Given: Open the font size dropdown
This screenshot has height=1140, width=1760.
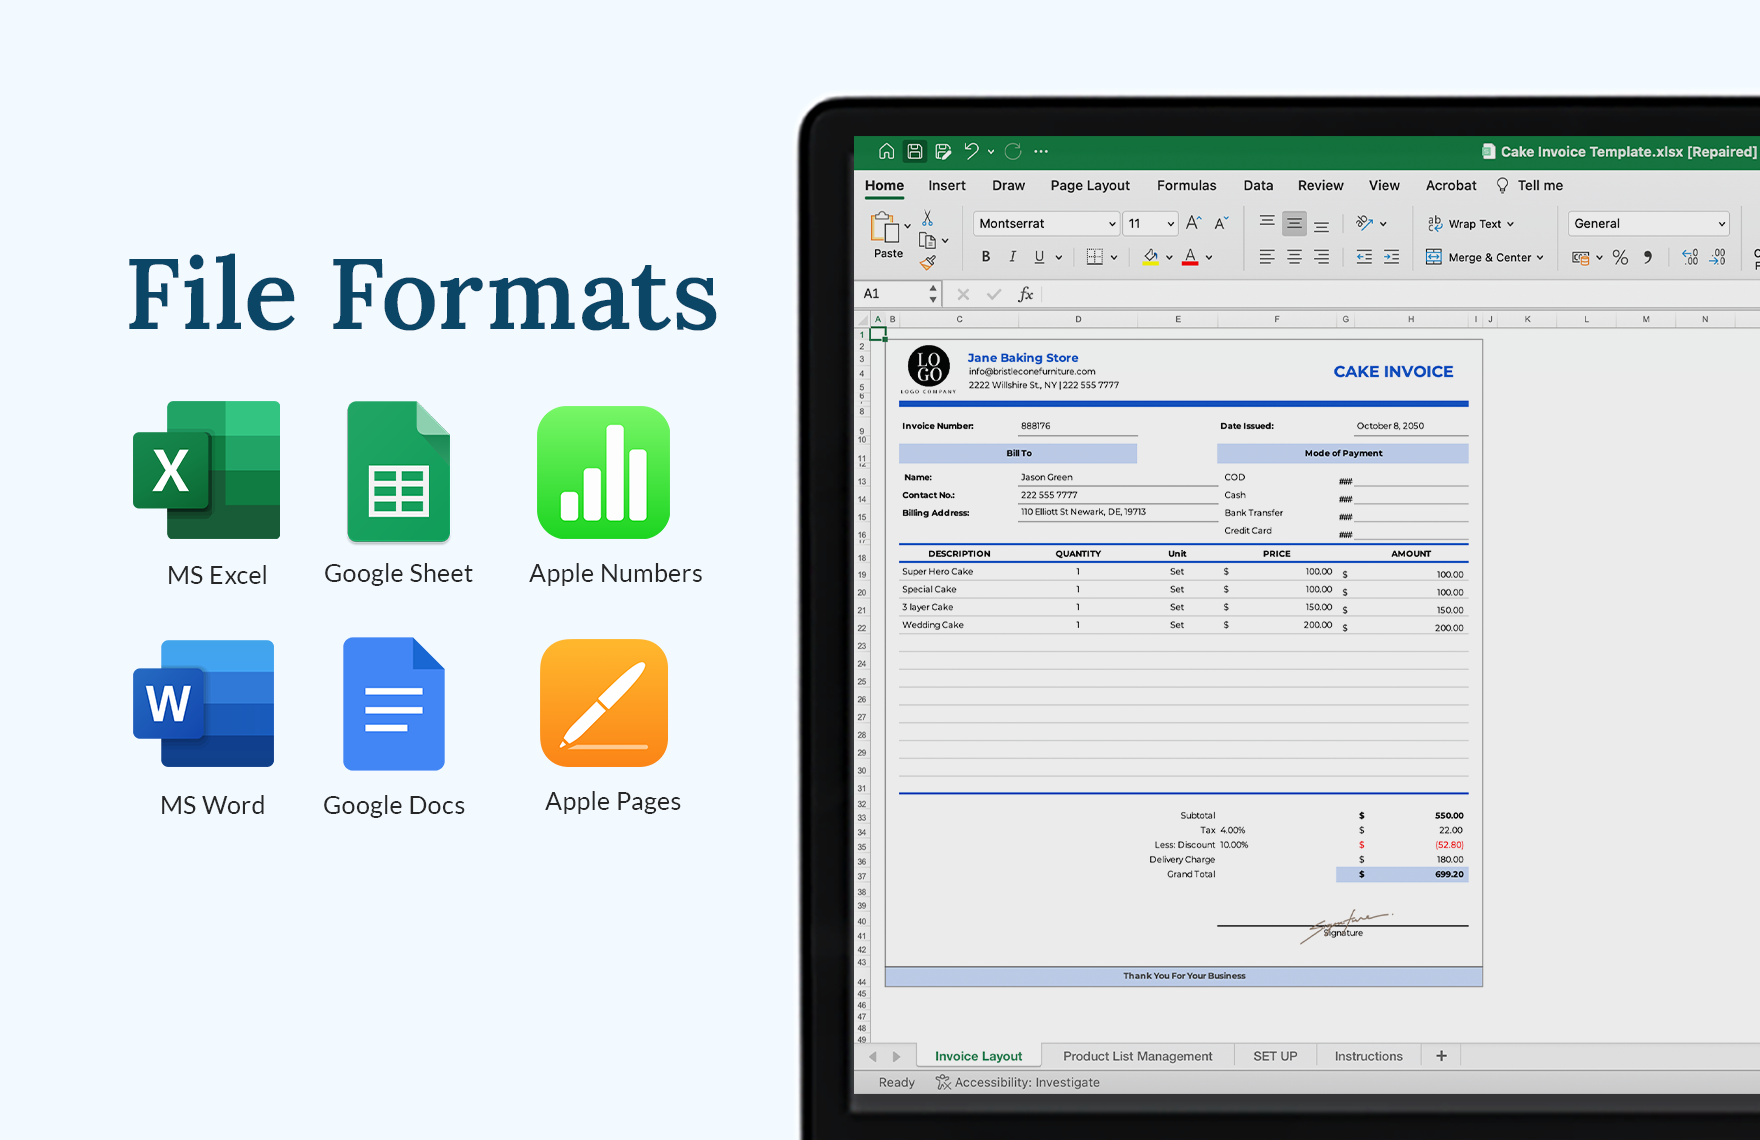Looking at the screenshot, I should [1150, 223].
